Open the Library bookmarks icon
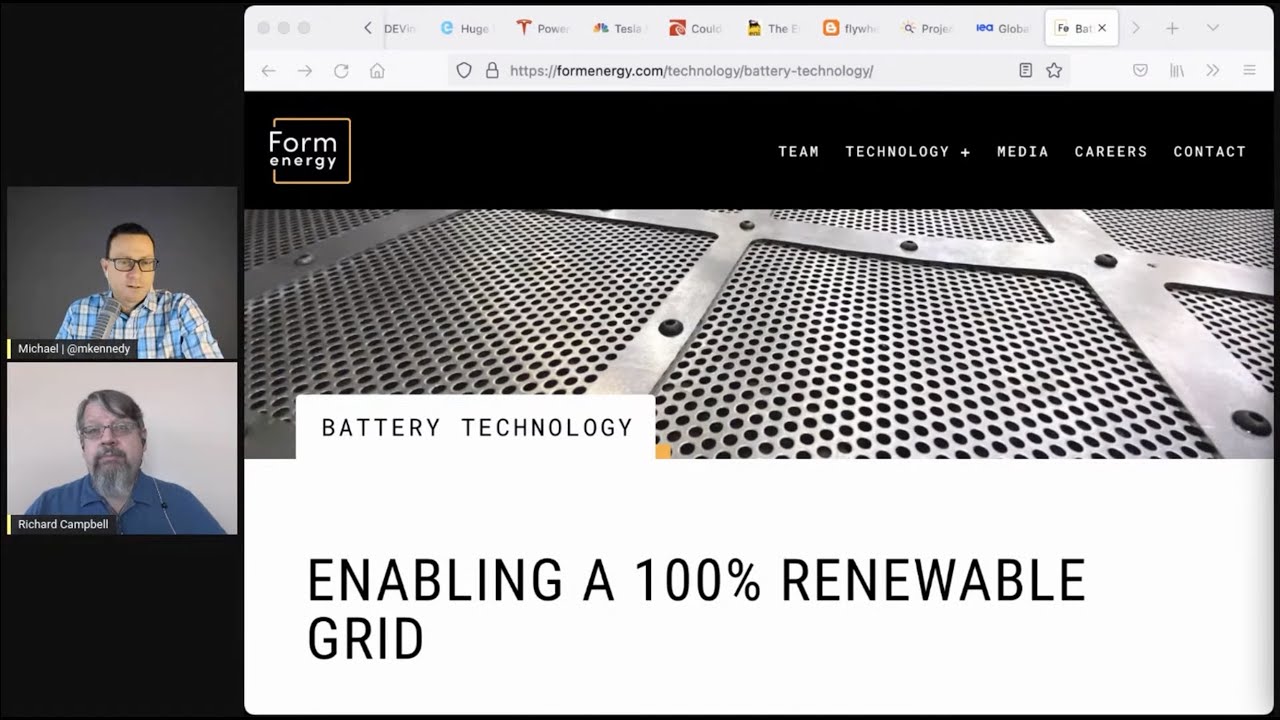Viewport: 1280px width, 720px height. [x=1177, y=71]
